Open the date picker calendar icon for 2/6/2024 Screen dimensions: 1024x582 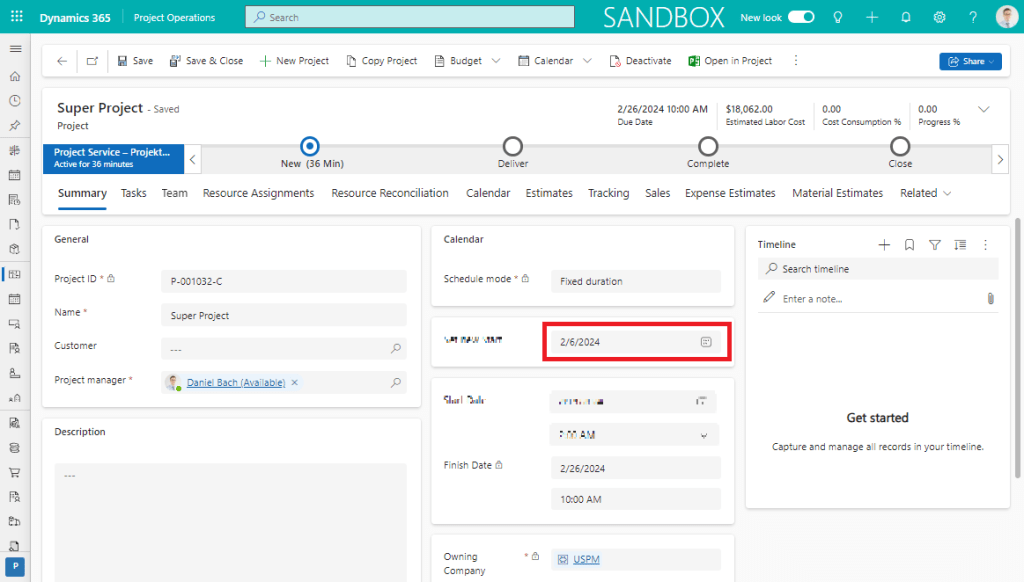pyautogui.click(x=706, y=342)
